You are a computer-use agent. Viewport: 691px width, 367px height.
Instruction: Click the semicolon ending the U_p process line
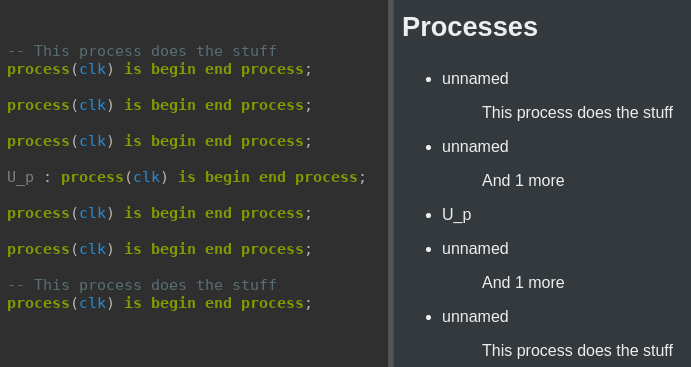click(362, 178)
